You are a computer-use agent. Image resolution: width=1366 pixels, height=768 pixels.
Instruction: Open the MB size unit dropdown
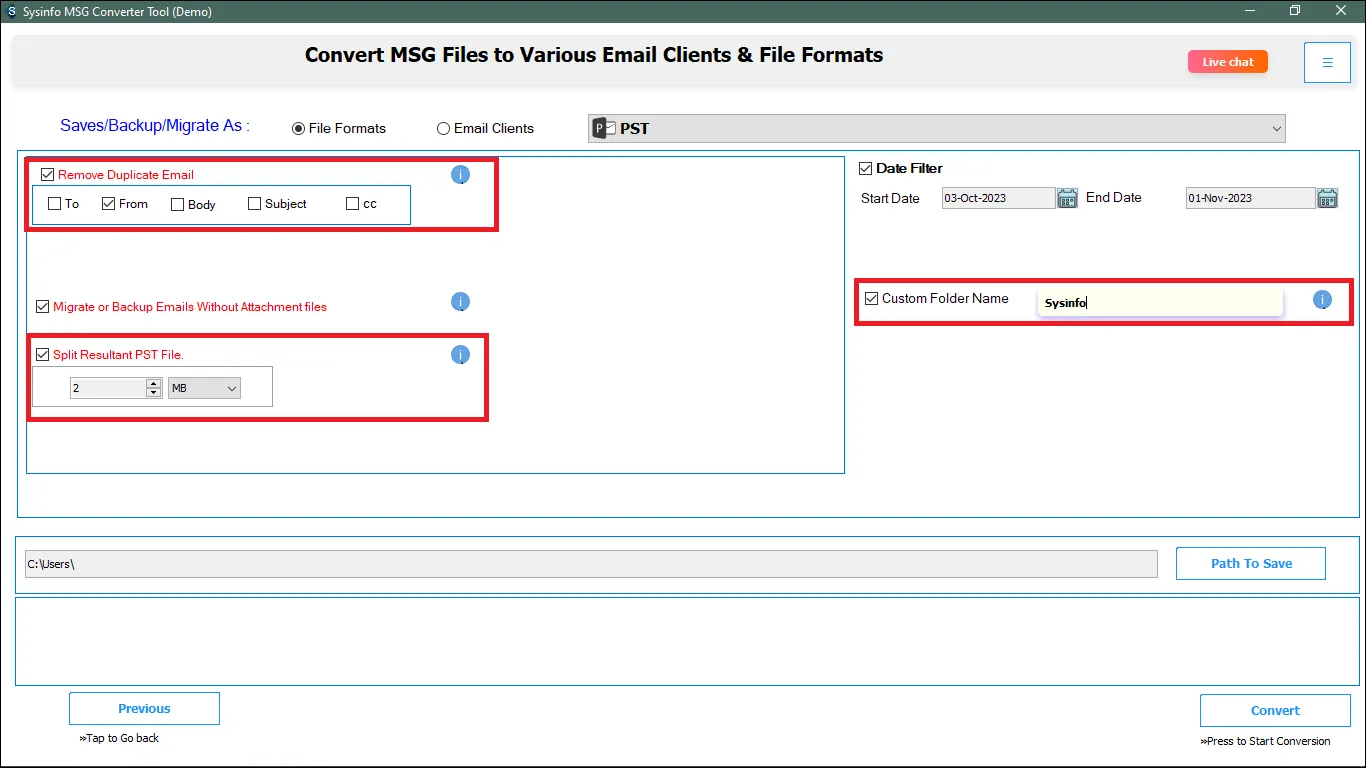coord(205,388)
